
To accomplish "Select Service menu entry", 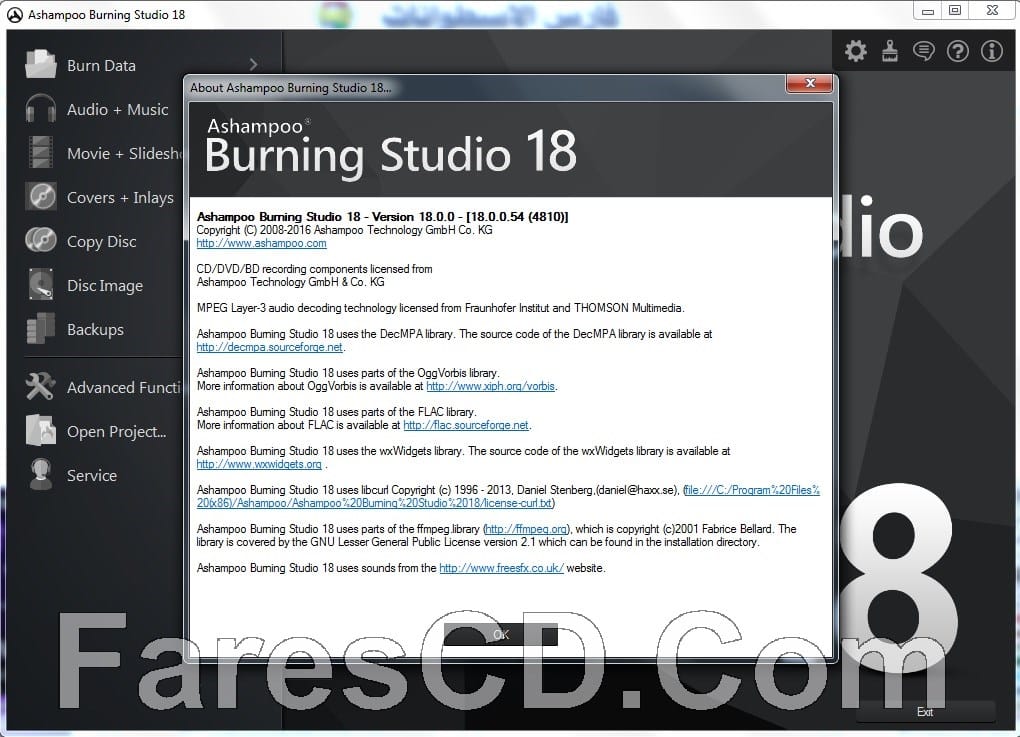I will [x=92, y=476].
